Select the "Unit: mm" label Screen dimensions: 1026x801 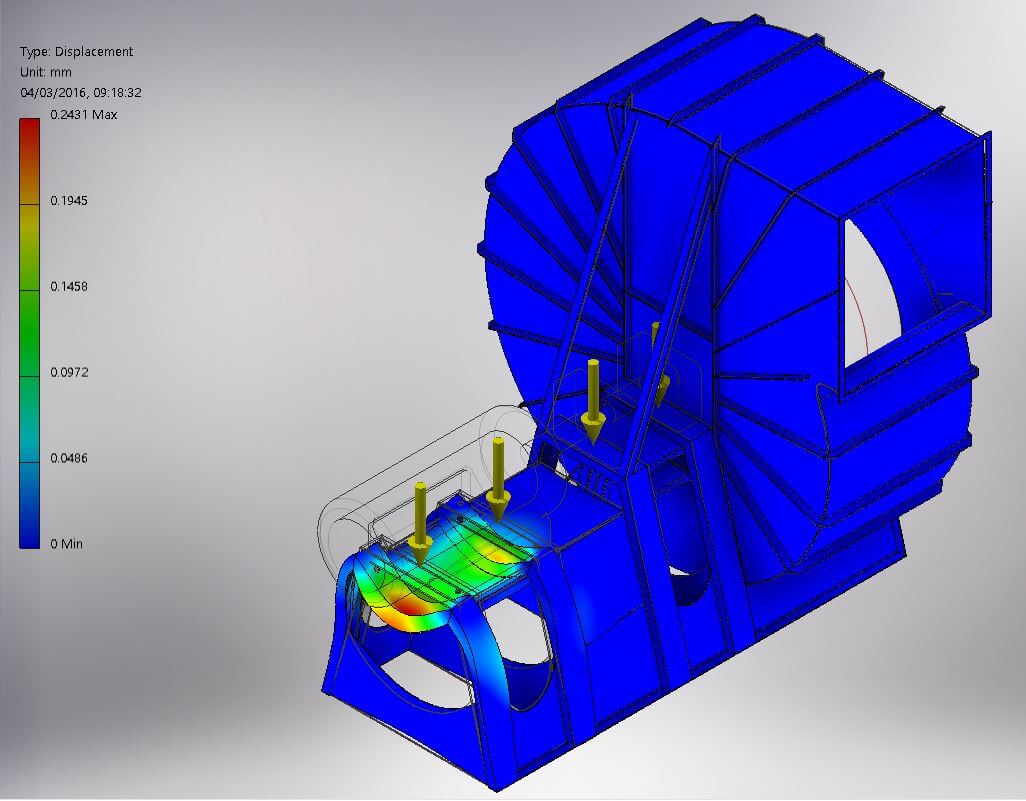[x=46, y=72]
